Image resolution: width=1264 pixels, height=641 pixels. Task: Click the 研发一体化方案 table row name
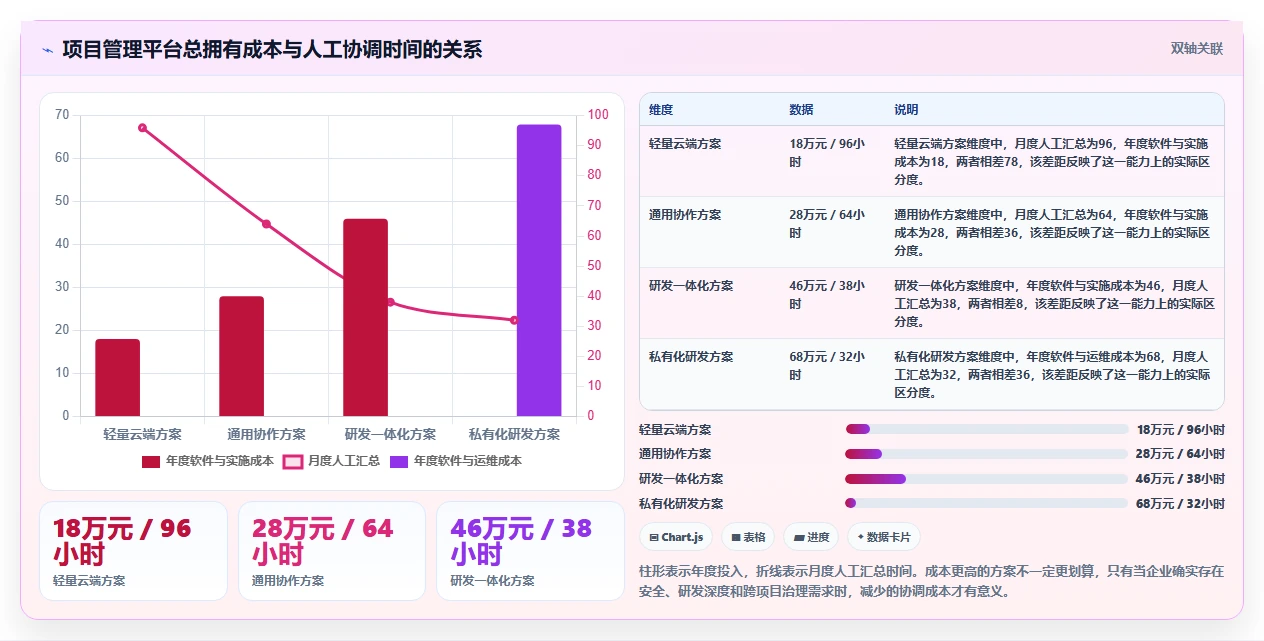[x=691, y=286]
